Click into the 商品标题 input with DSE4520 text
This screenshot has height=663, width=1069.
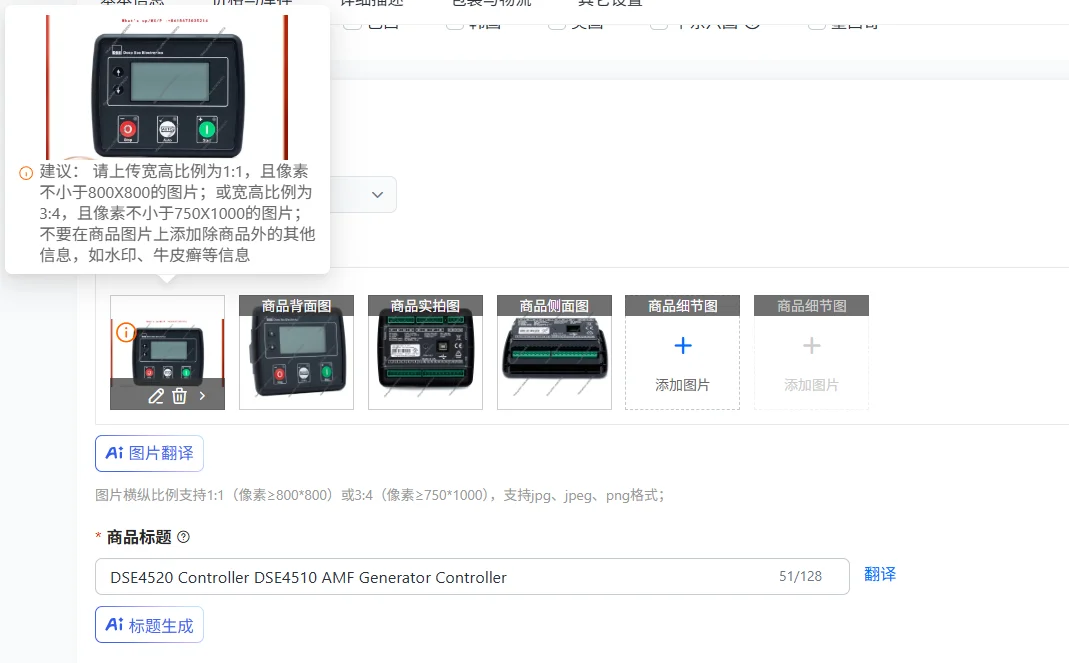(x=472, y=576)
